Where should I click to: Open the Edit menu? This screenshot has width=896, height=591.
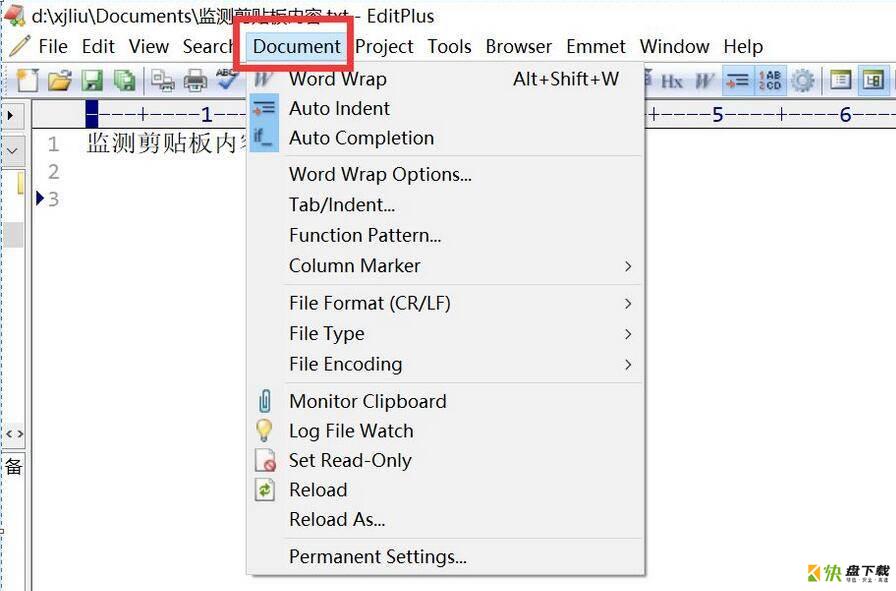[x=98, y=46]
